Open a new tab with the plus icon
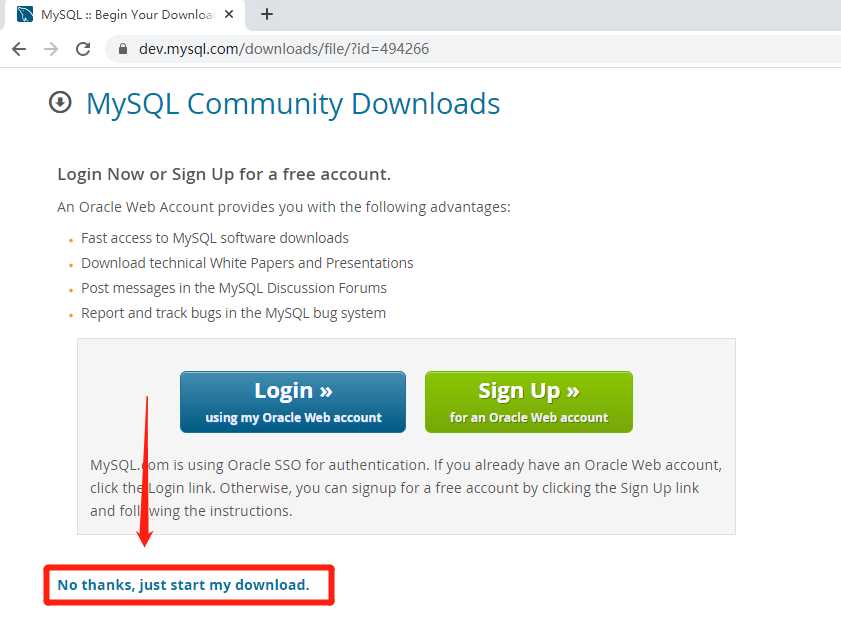 (x=267, y=14)
